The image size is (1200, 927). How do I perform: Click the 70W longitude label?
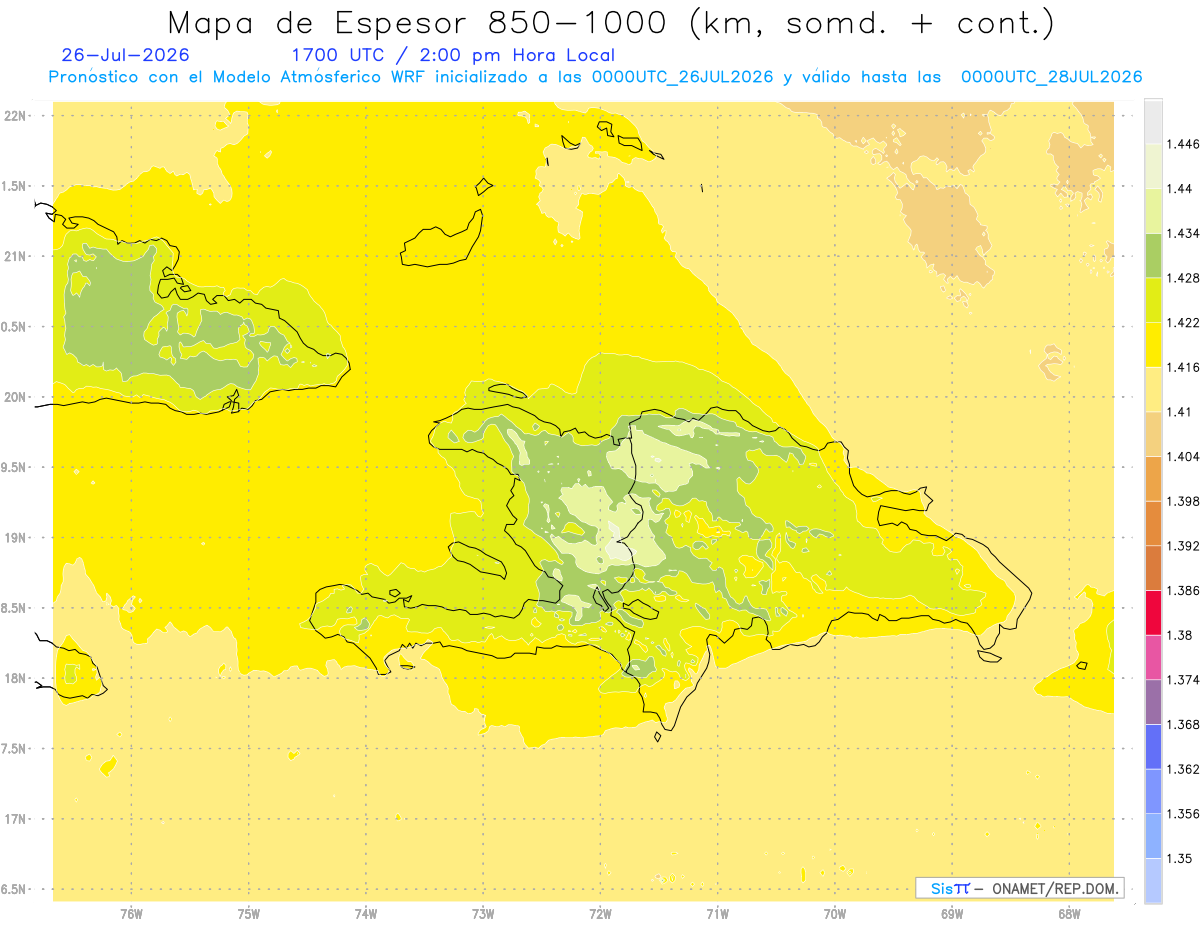coord(834,914)
